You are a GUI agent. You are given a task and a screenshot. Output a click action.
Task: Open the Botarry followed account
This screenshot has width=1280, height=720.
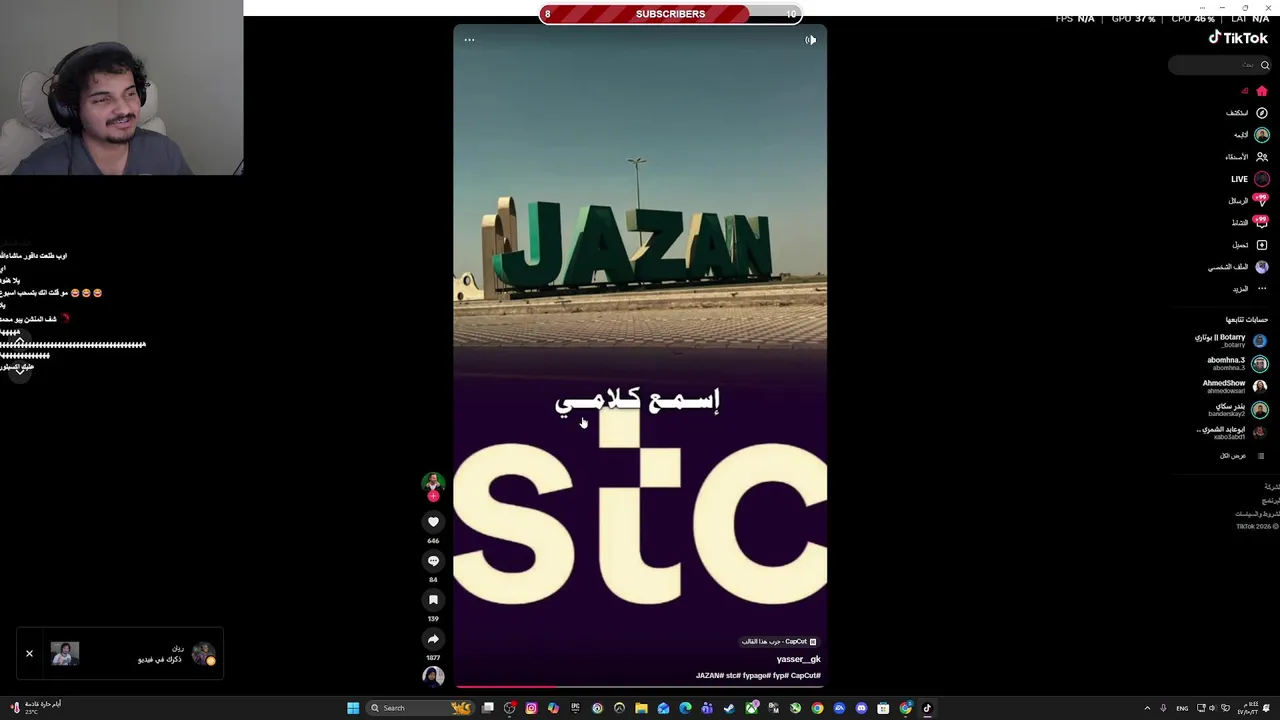click(x=1231, y=340)
